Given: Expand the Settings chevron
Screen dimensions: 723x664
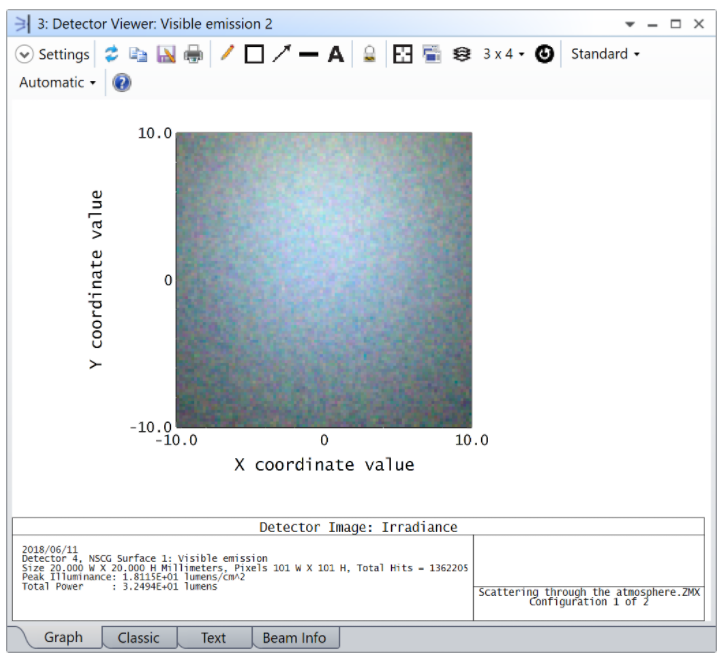Looking at the screenshot, I should pyautogui.click(x=25, y=54).
